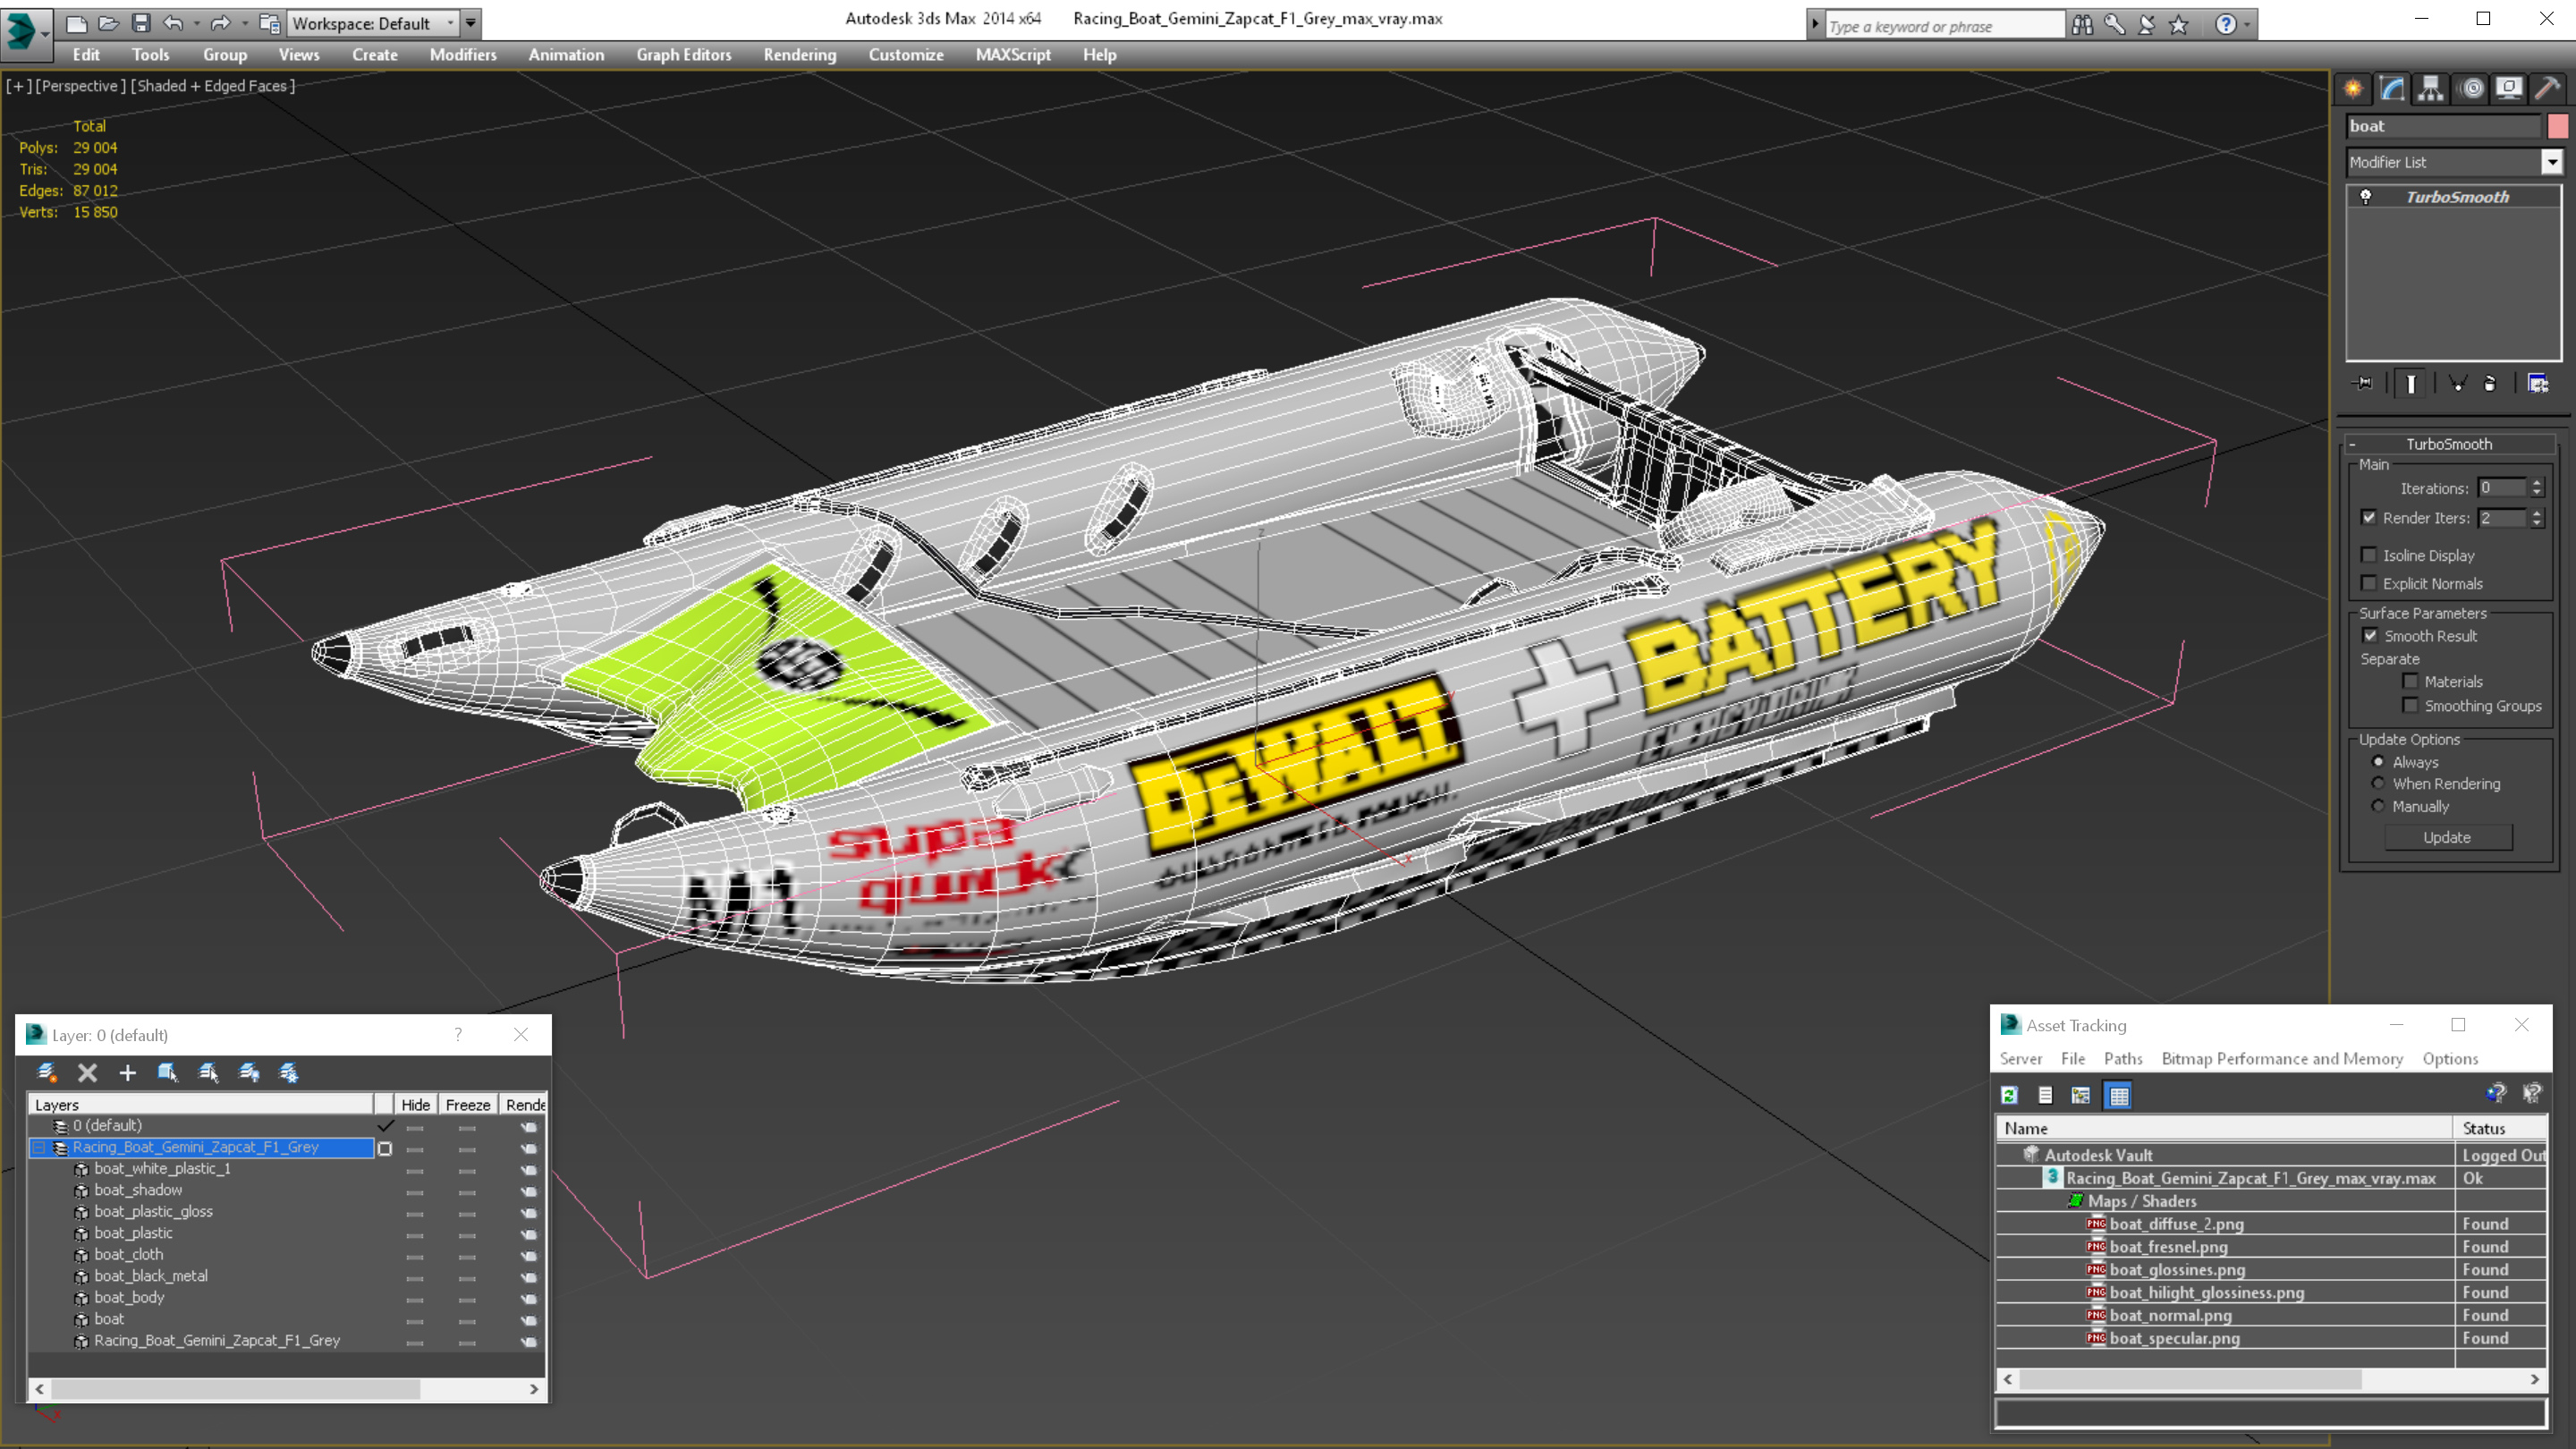Click Open File icon in quick toolbar
The width and height of the screenshot is (2576, 1449).
tap(109, 22)
